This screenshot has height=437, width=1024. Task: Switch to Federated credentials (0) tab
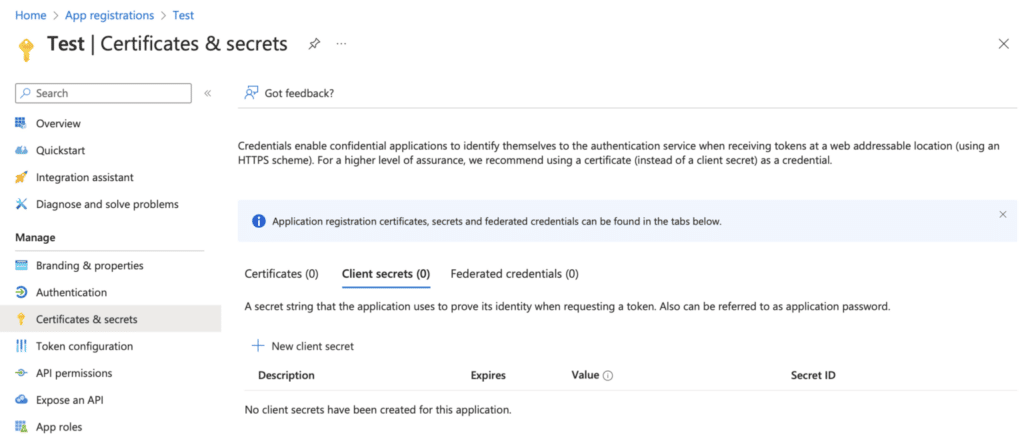[515, 274]
